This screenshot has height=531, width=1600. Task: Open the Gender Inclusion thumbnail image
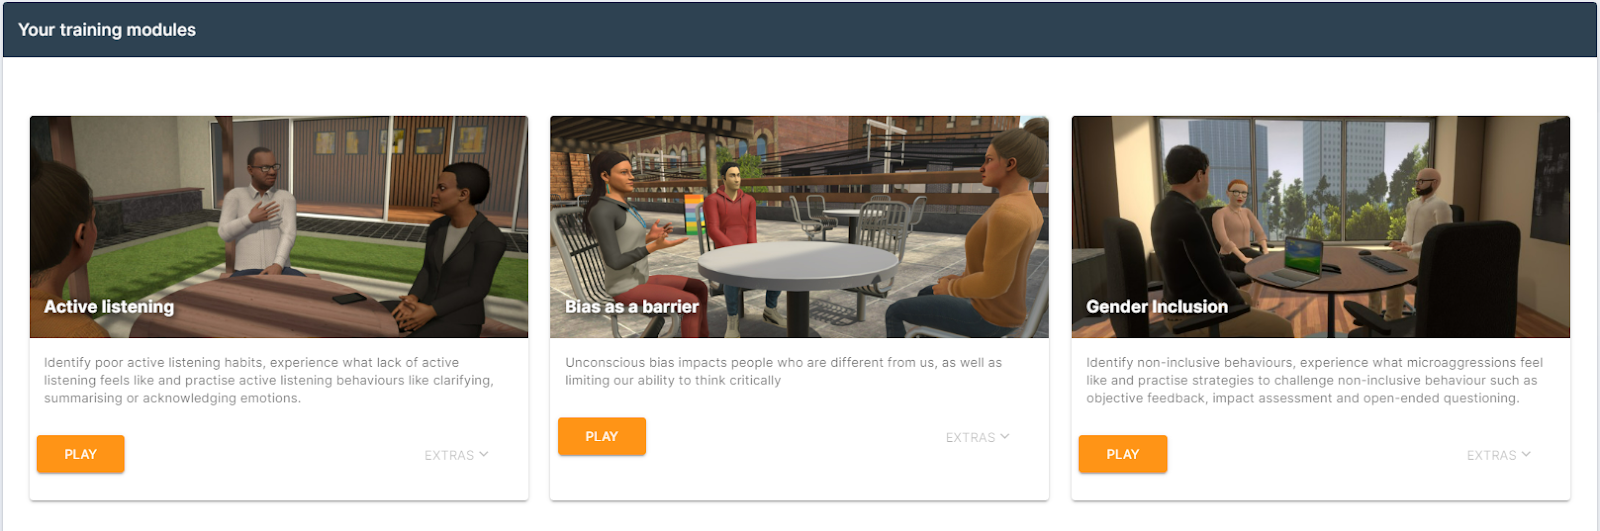click(1321, 227)
